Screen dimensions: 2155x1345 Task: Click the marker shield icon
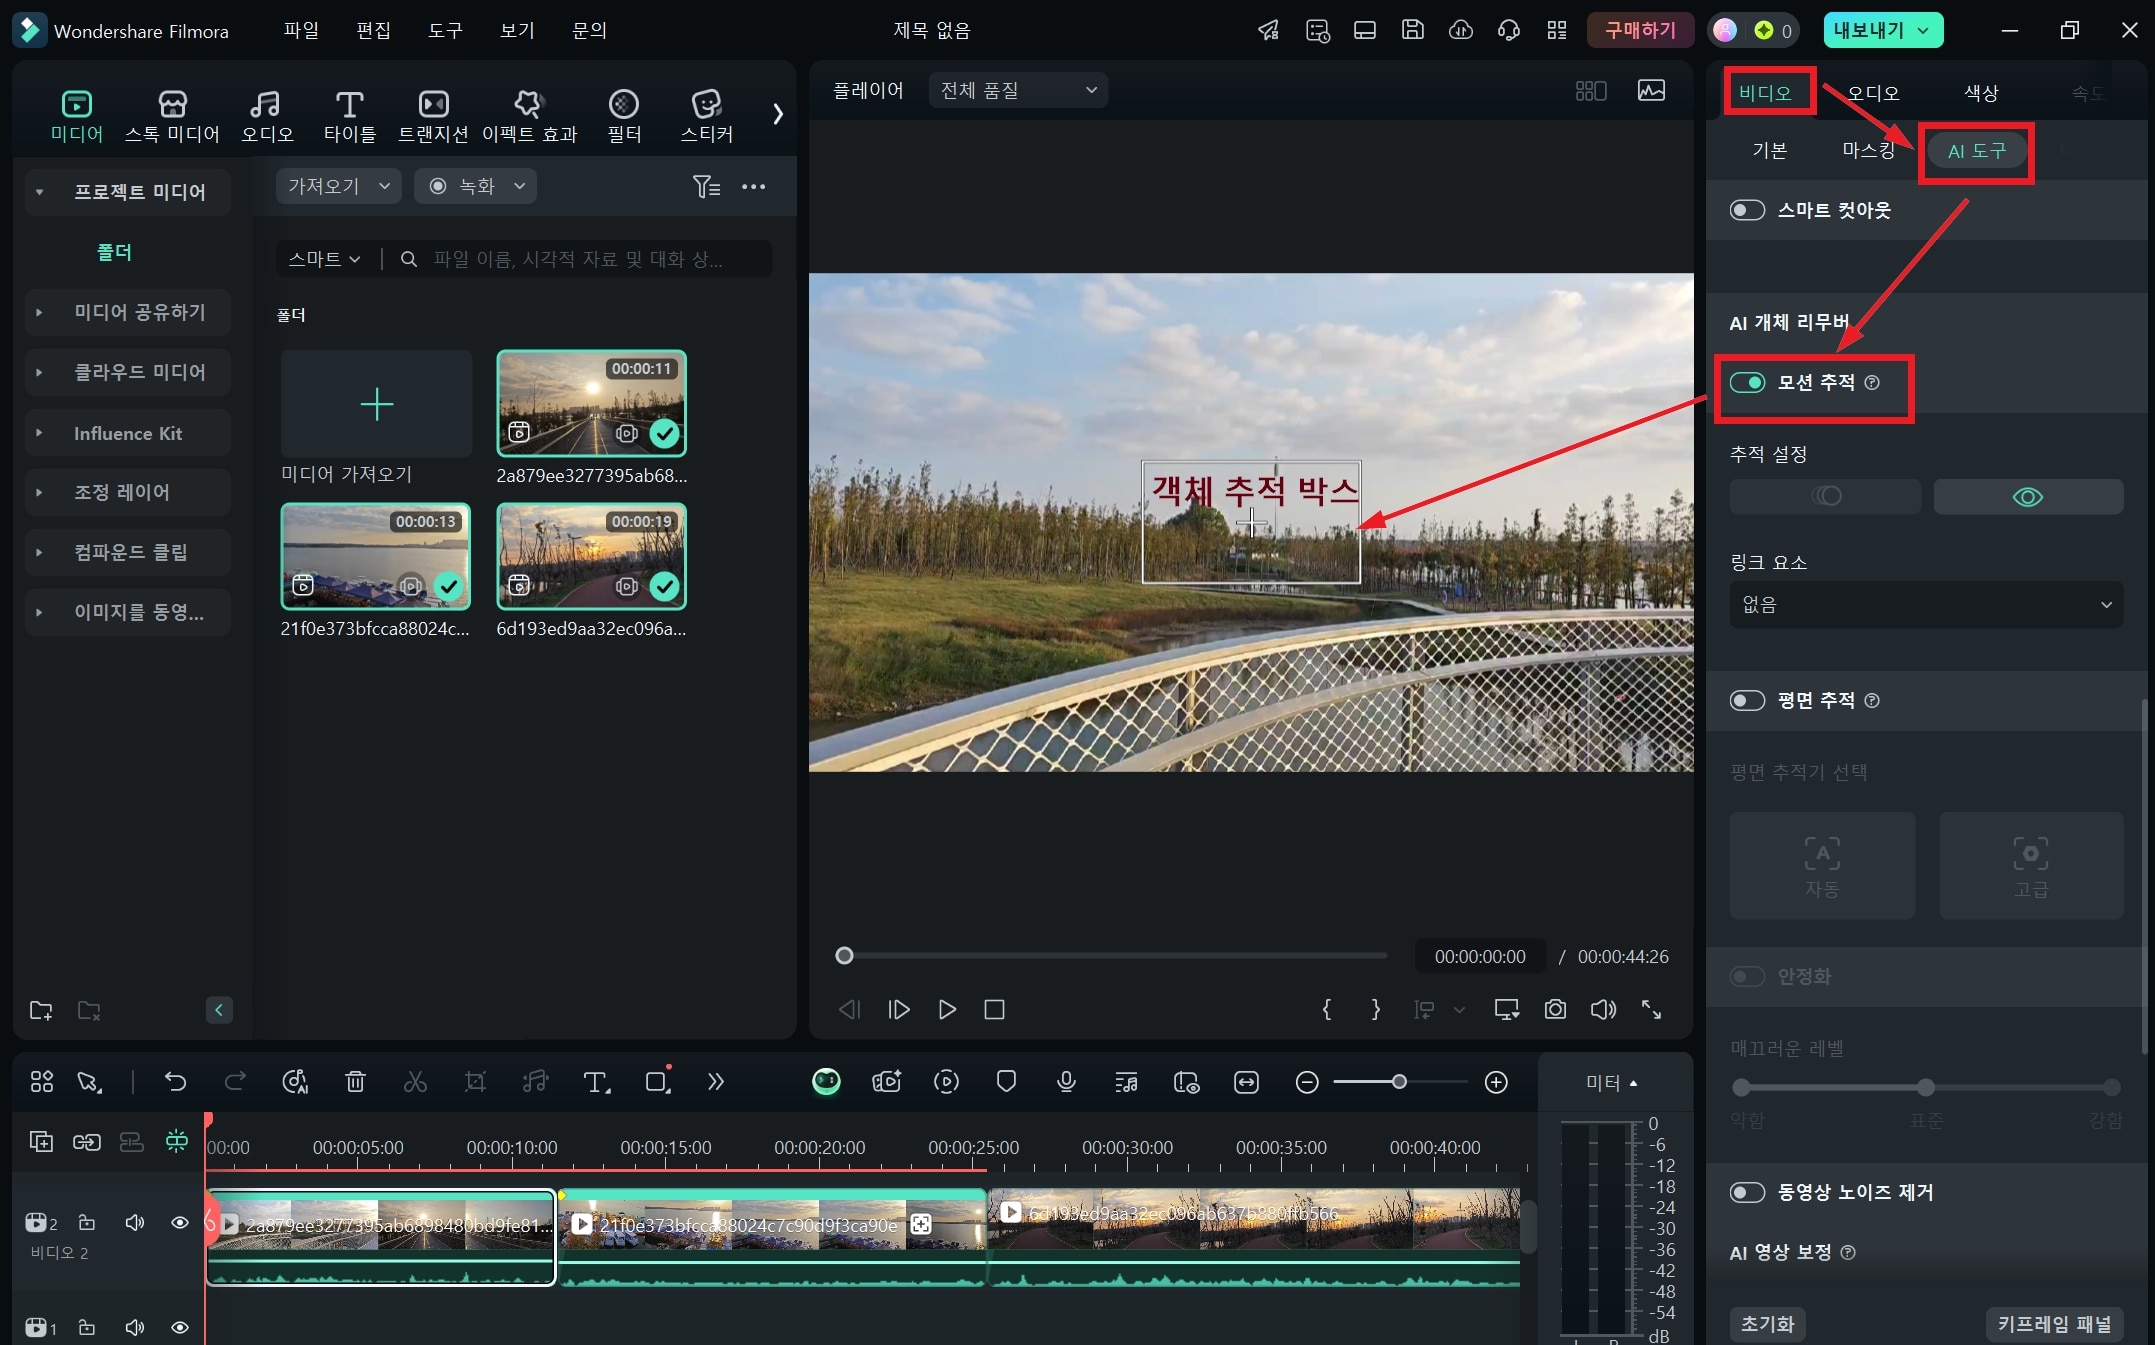[x=1006, y=1081]
